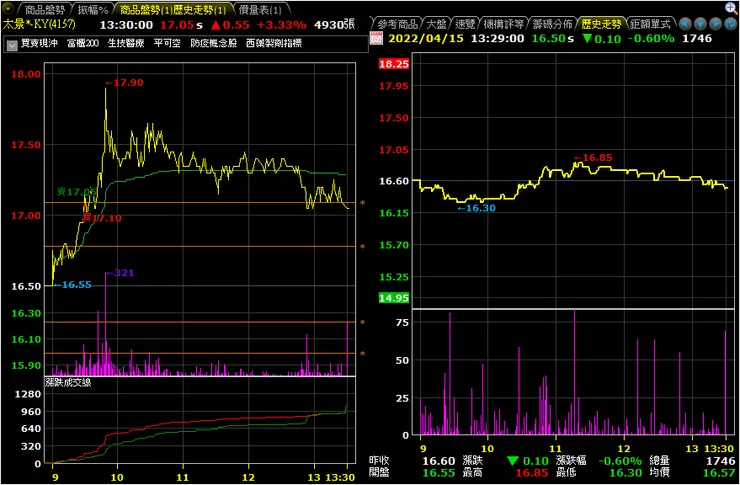Open the 振幅% tab
The width and height of the screenshot is (740, 485).
pos(93,9)
